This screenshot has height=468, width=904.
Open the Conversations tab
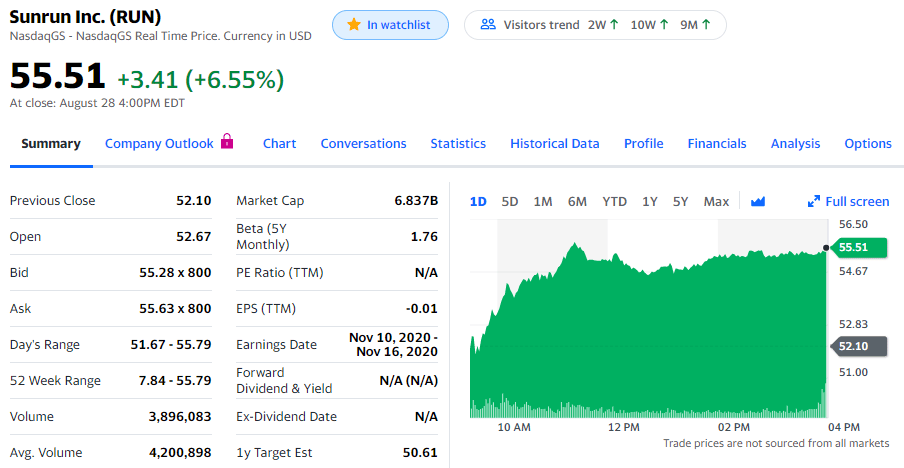363,143
